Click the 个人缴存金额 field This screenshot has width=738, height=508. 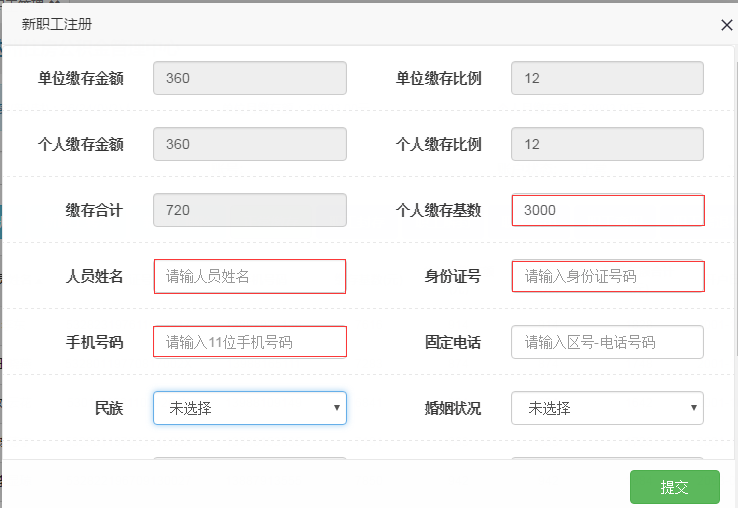coord(250,144)
